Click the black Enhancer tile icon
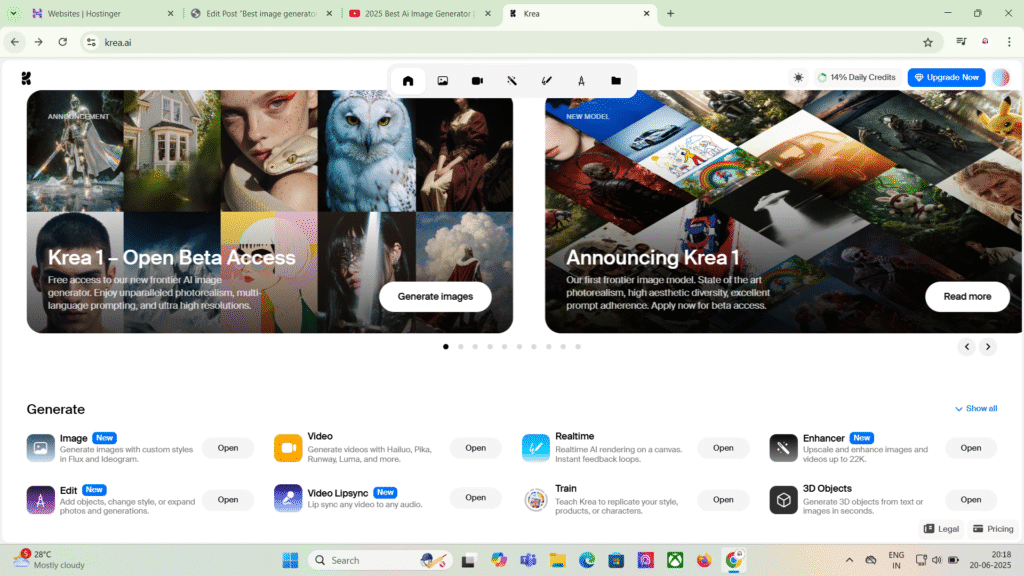 (x=783, y=448)
